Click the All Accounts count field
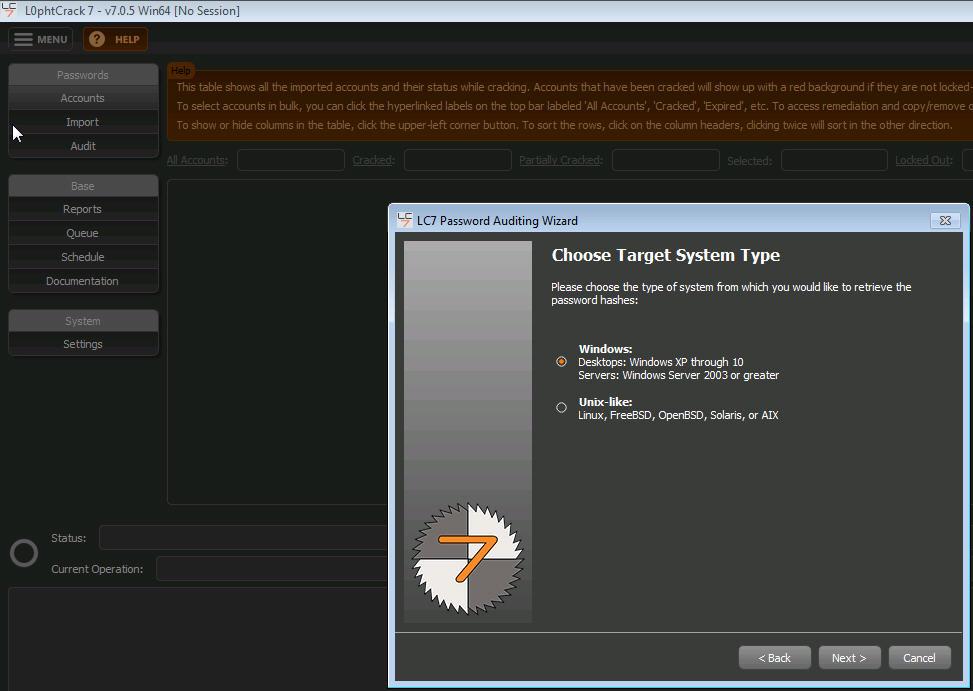 [x=291, y=160]
